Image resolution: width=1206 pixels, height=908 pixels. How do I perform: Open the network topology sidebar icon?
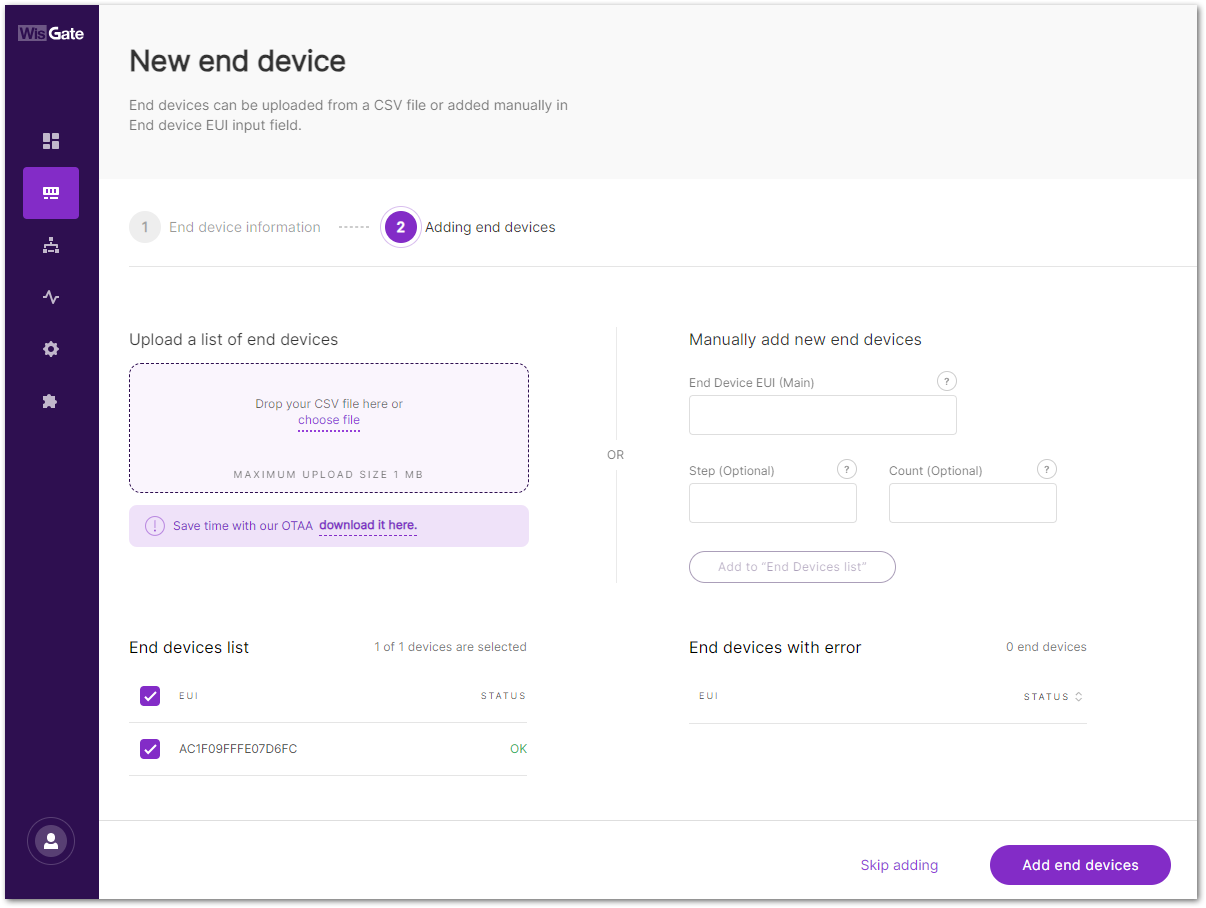(50, 245)
